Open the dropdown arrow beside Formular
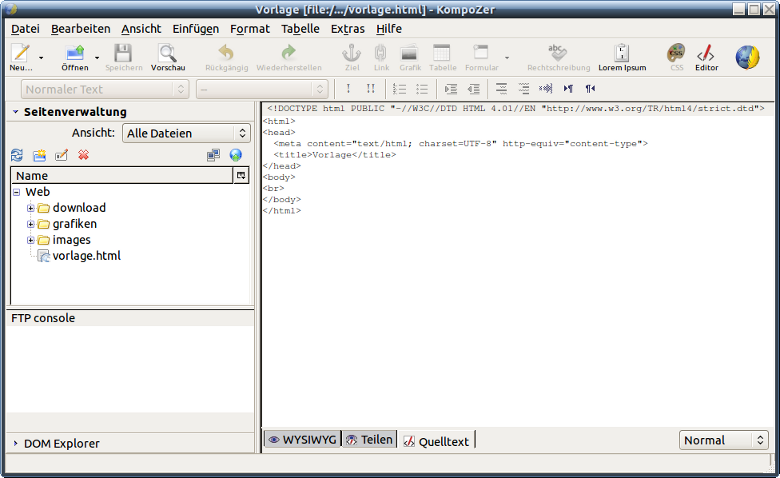Screen dimensions: 780x478 [507, 58]
